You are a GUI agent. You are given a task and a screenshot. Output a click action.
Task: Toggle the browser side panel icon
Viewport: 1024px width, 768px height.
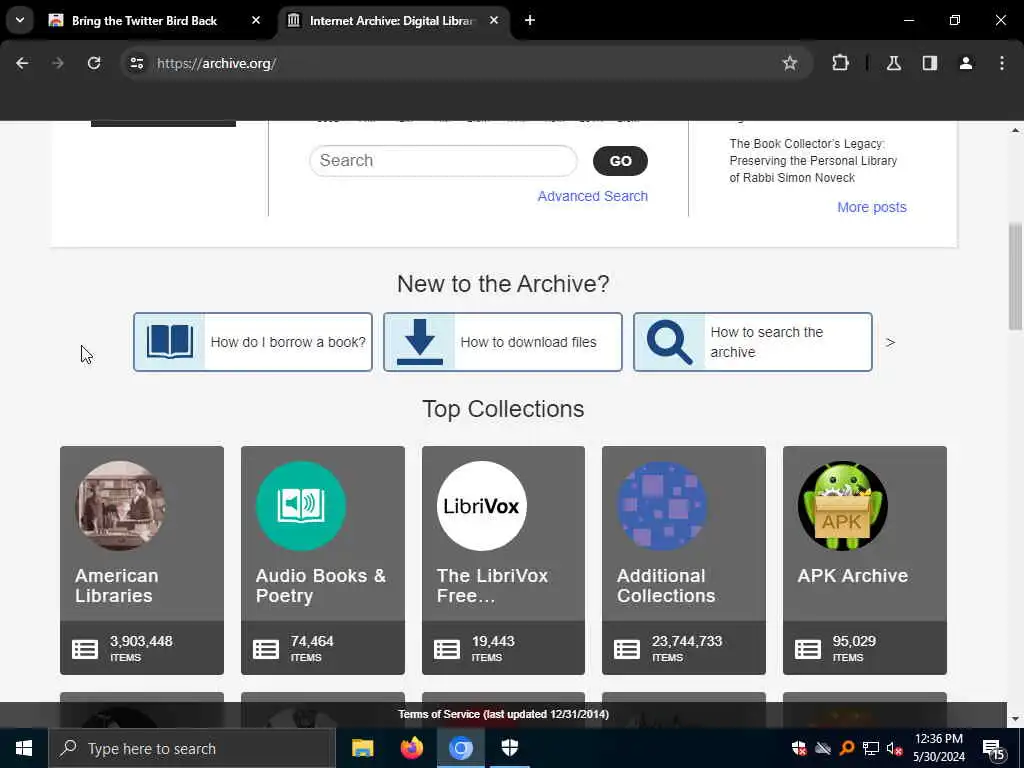pyautogui.click(x=929, y=63)
